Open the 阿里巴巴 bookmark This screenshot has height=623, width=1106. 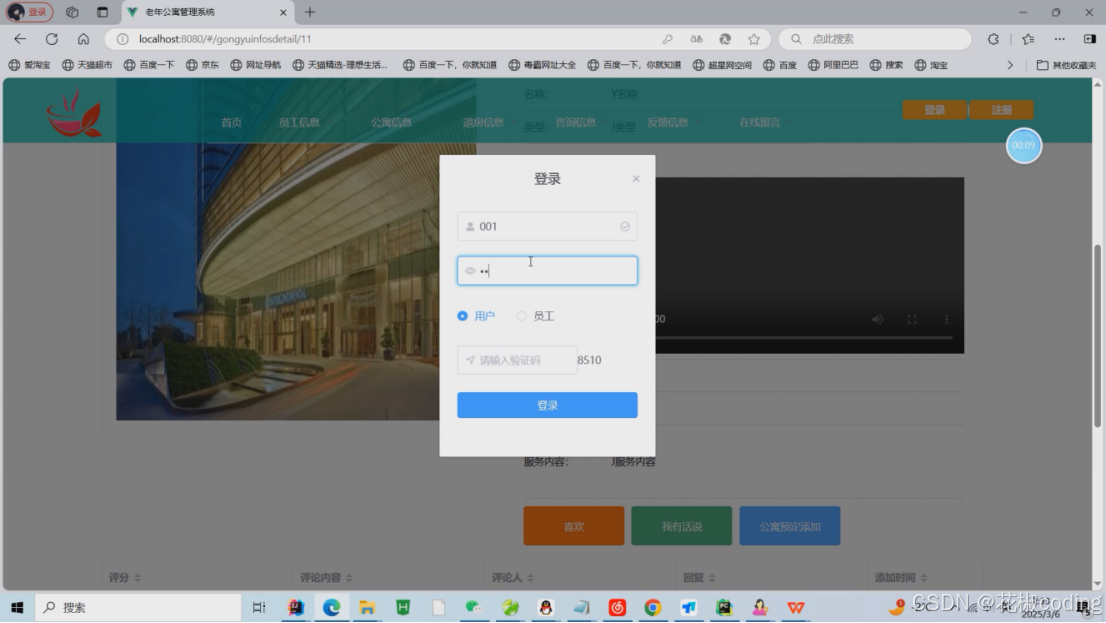(833, 65)
